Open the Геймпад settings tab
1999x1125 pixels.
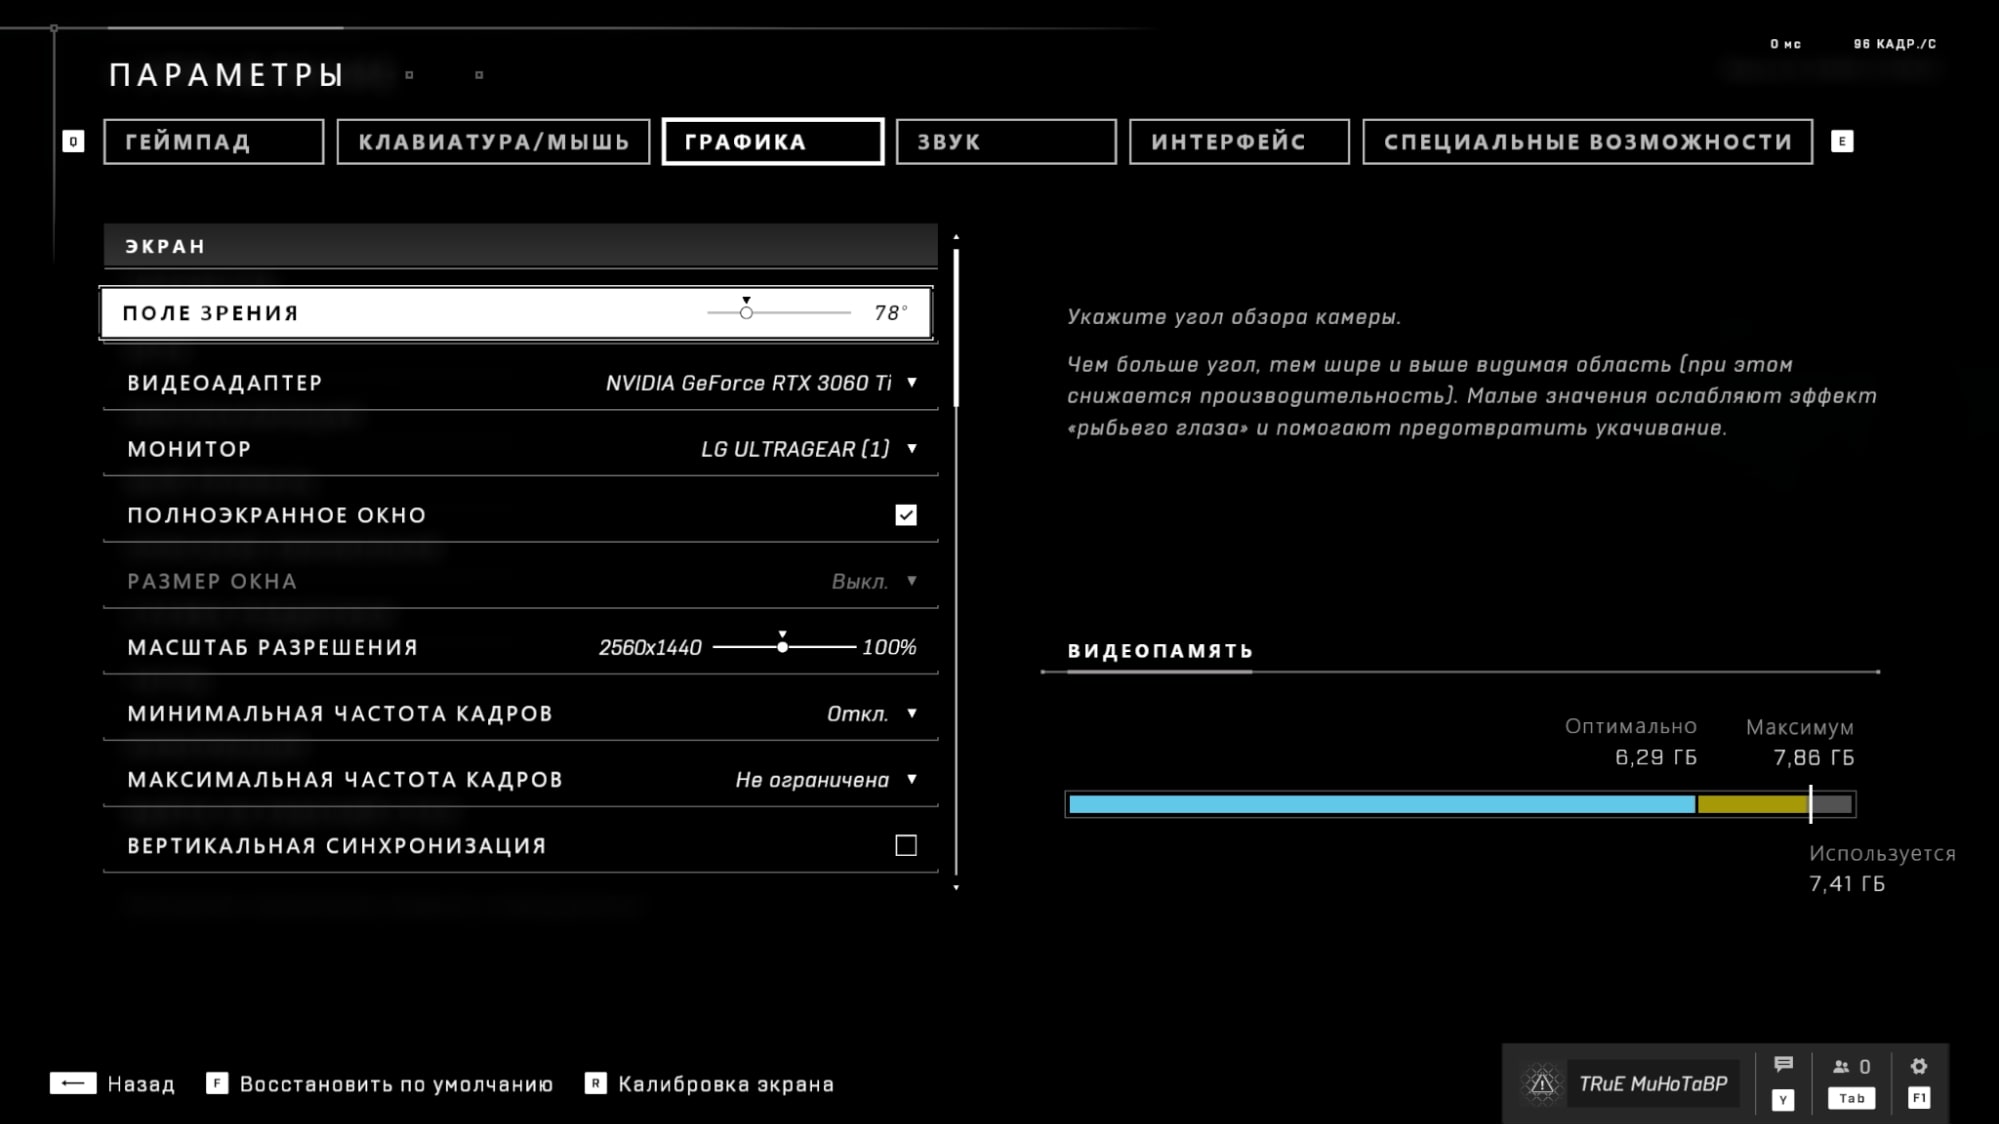point(213,141)
